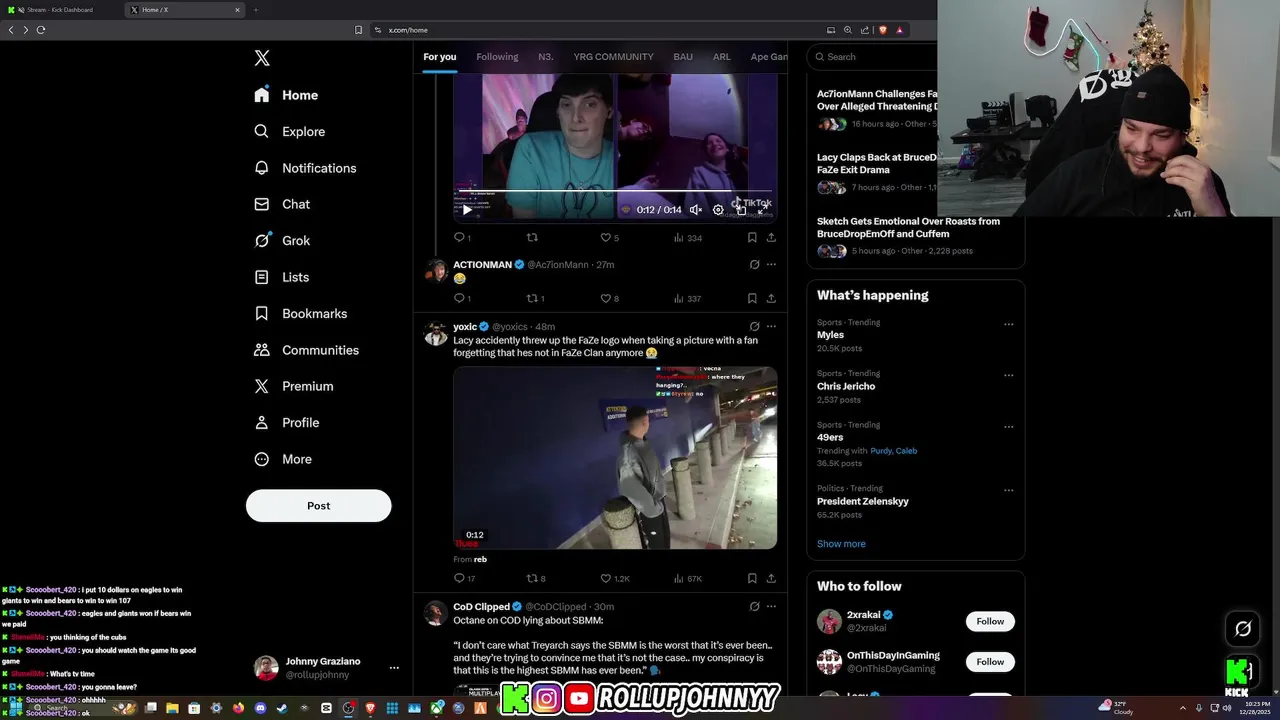This screenshot has width=1280, height=720.
Task: Open options for the Myles trend
Action: point(1008,324)
